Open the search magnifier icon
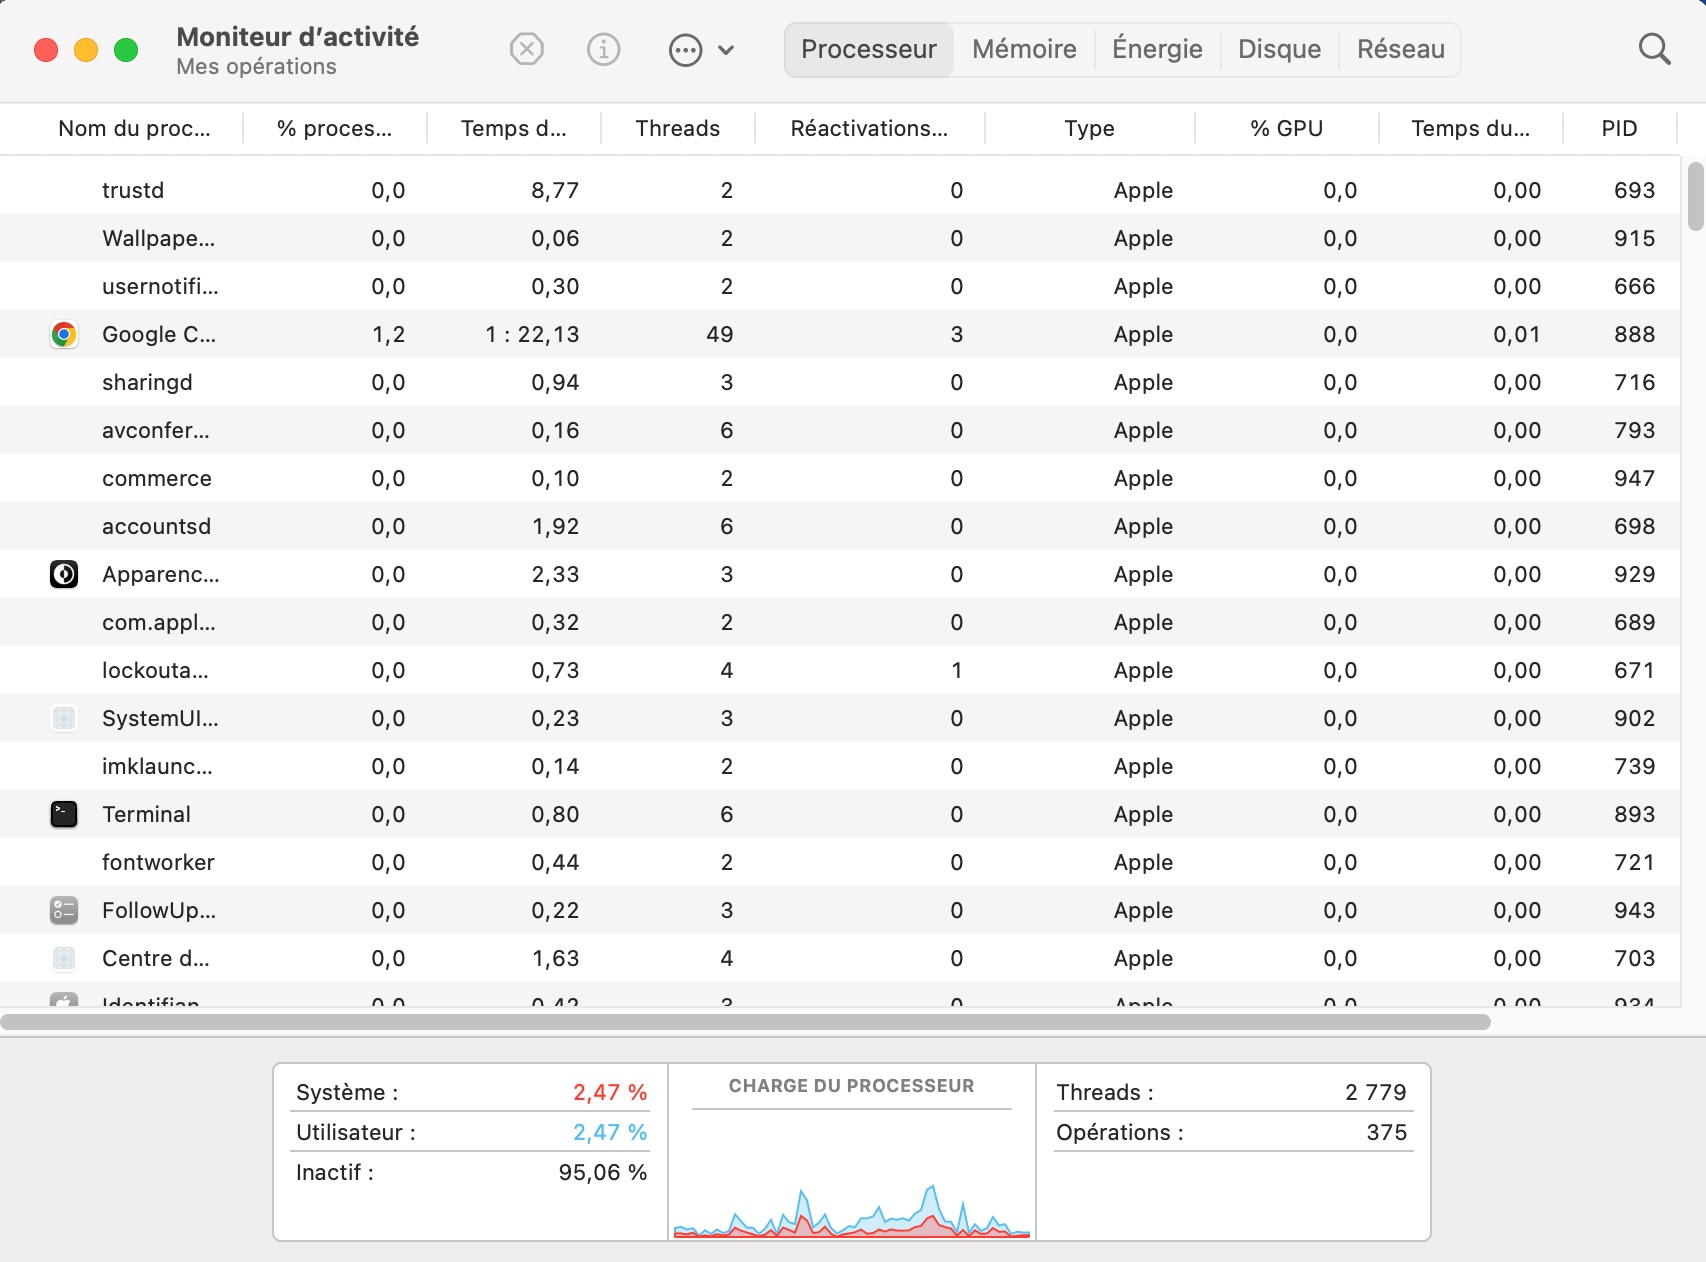 point(1654,49)
